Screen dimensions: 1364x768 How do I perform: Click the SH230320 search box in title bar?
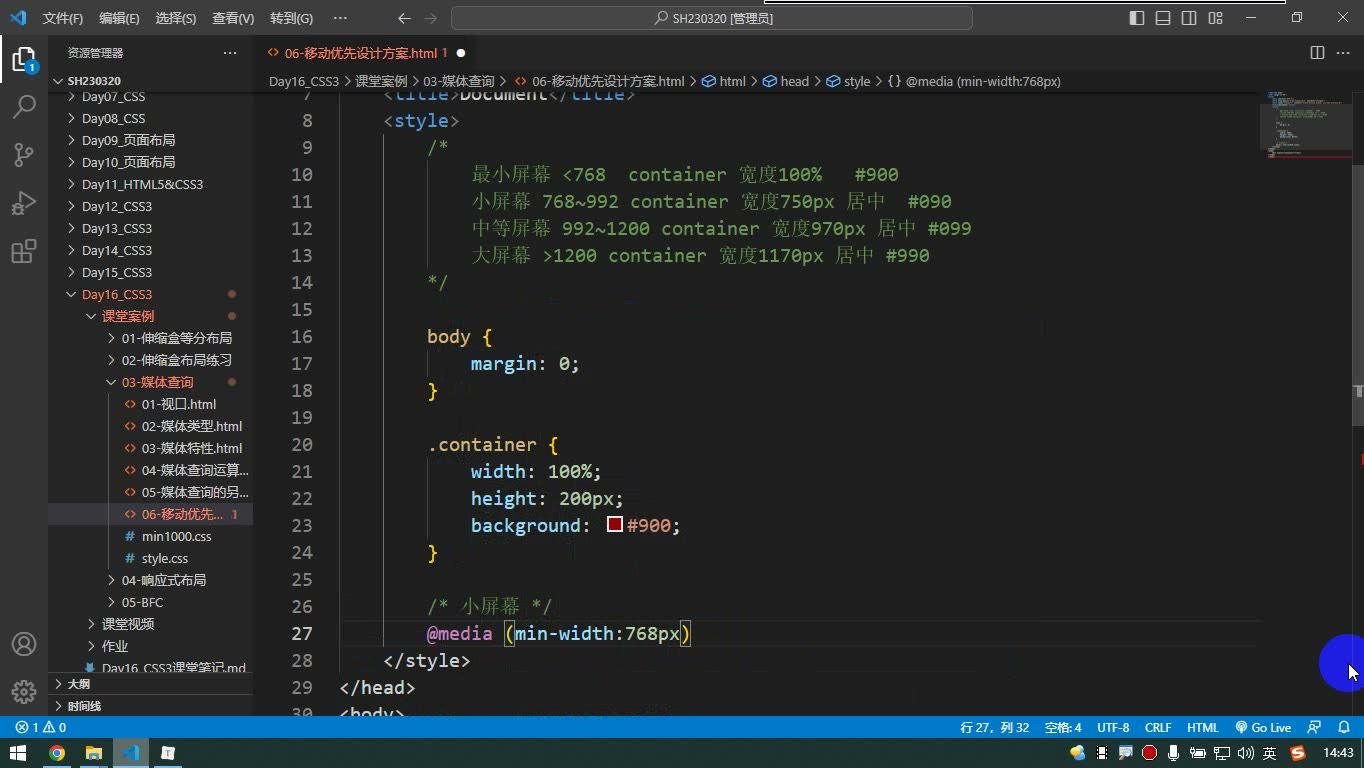[x=712, y=18]
